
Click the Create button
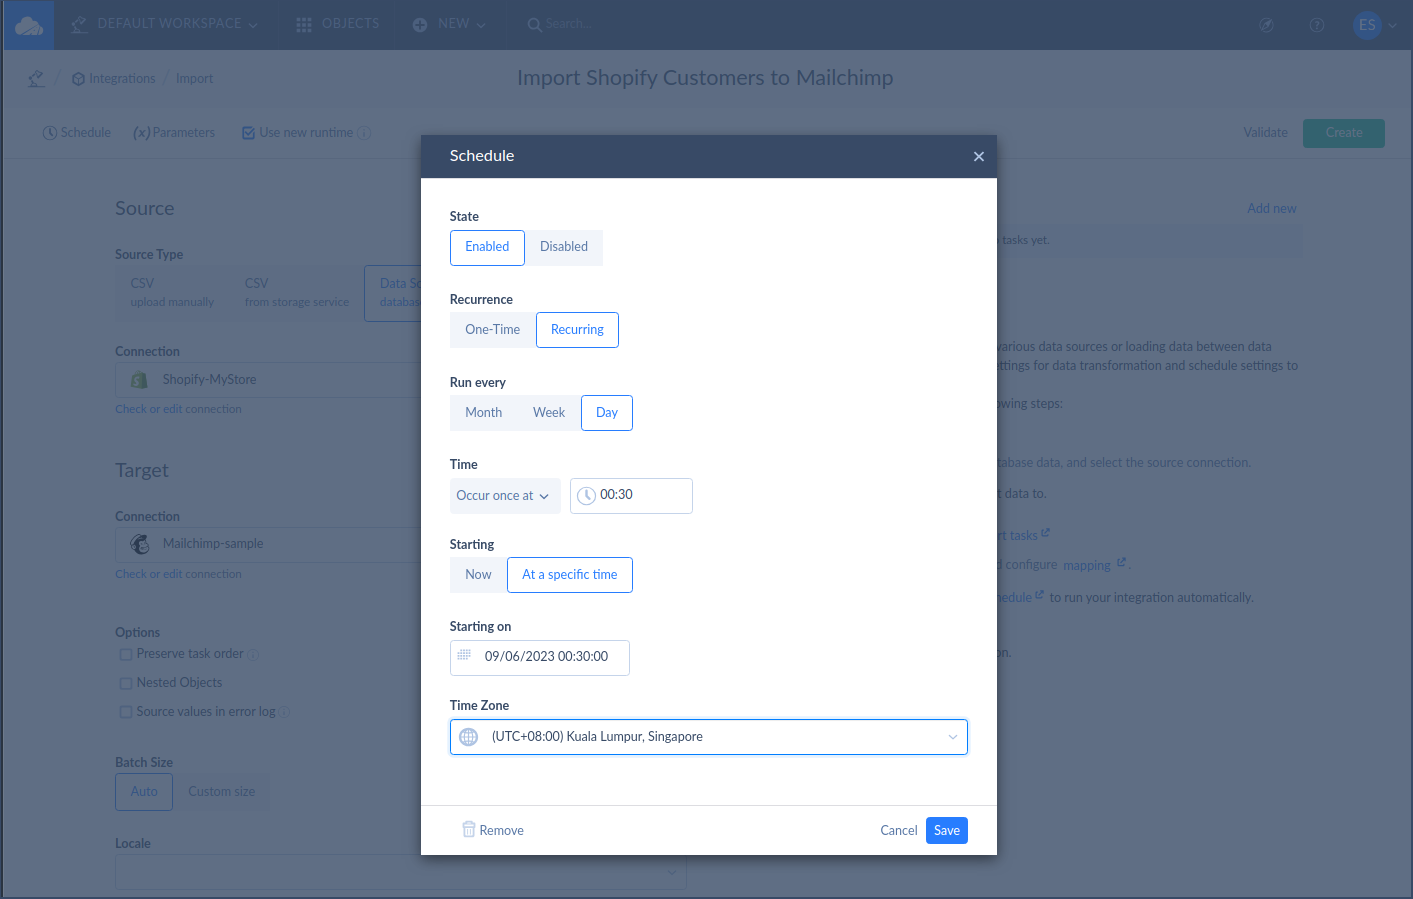pos(1343,133)
